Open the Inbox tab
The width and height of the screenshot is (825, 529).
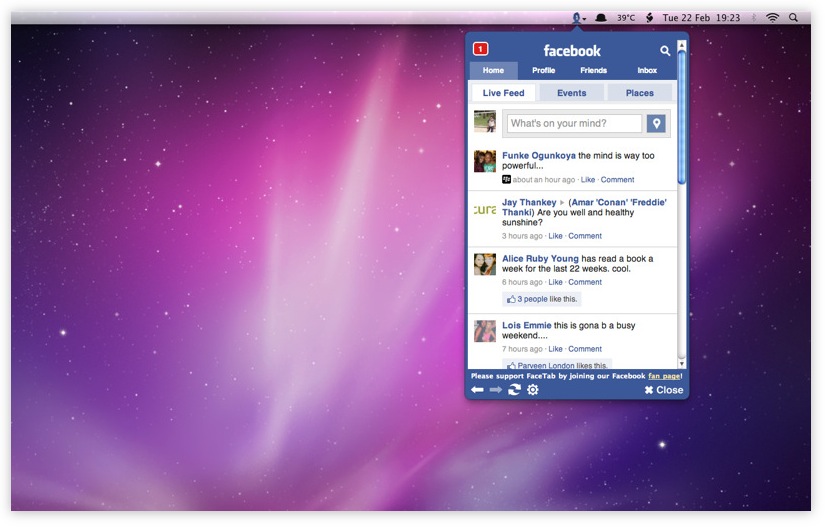[x=647, y=70]
